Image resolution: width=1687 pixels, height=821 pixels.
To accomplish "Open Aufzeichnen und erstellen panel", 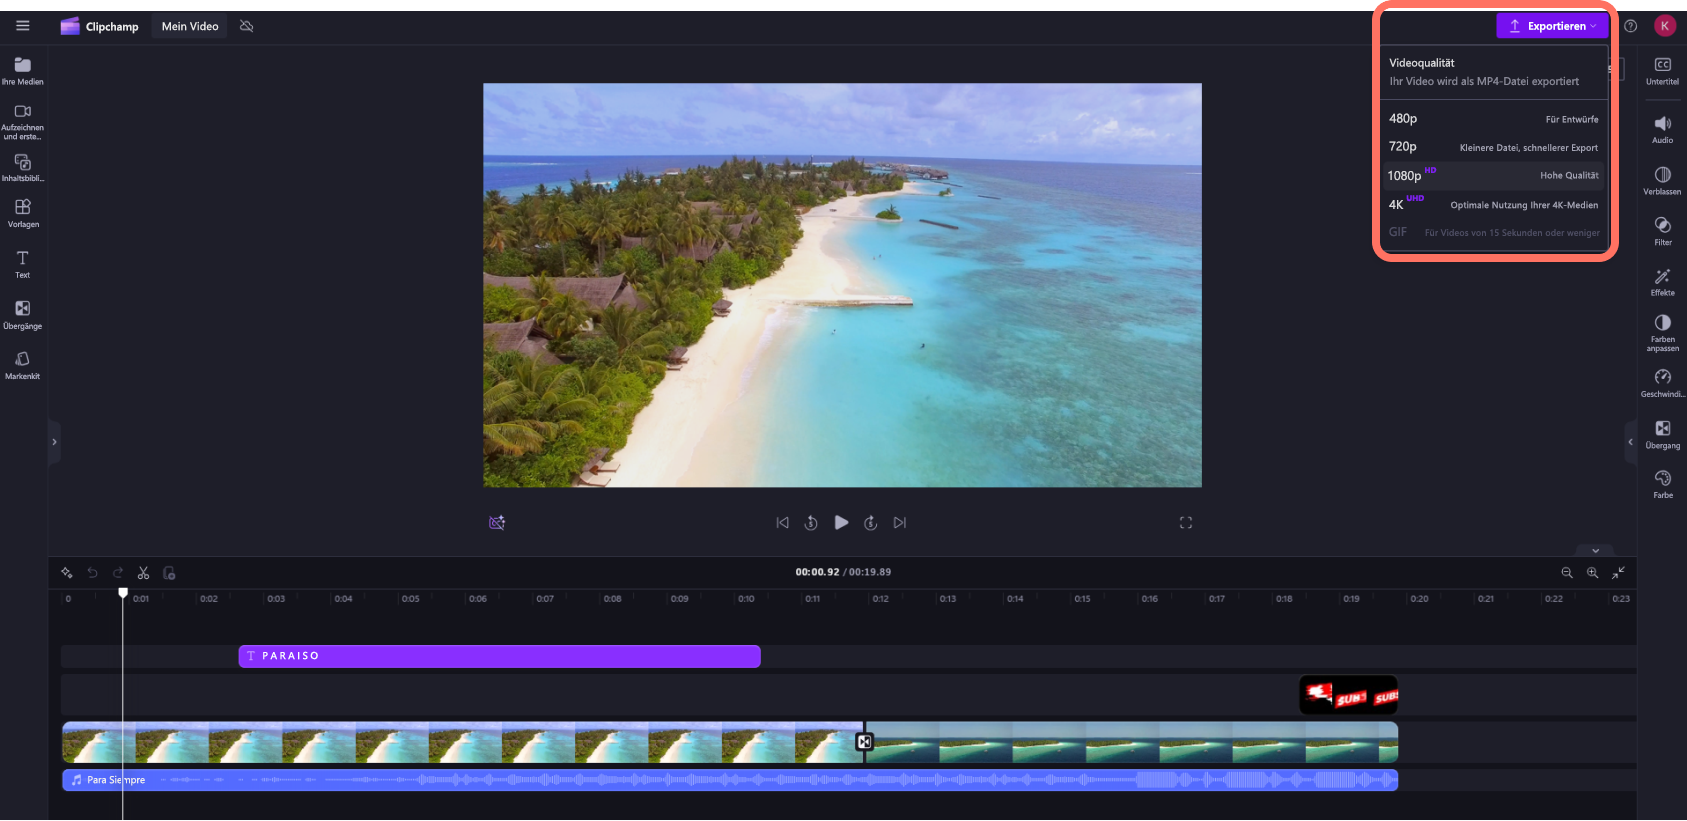I will [22, 122].
